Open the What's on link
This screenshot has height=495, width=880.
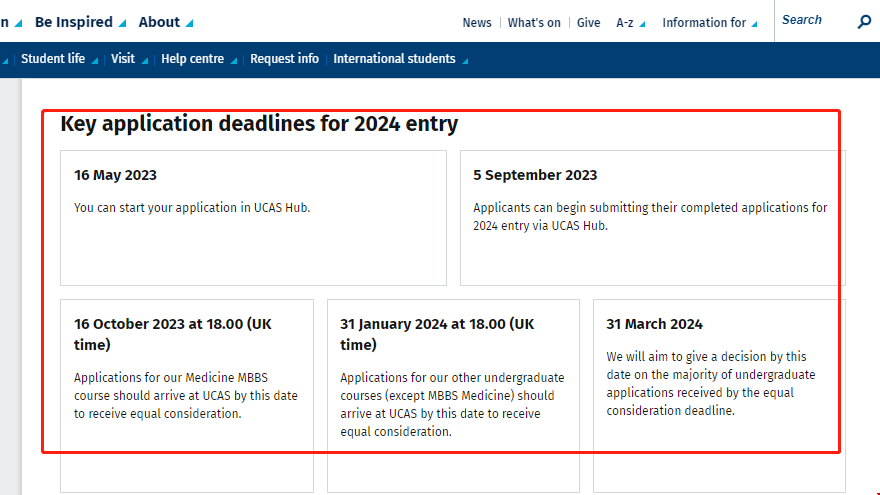click(x=534, y=23)
